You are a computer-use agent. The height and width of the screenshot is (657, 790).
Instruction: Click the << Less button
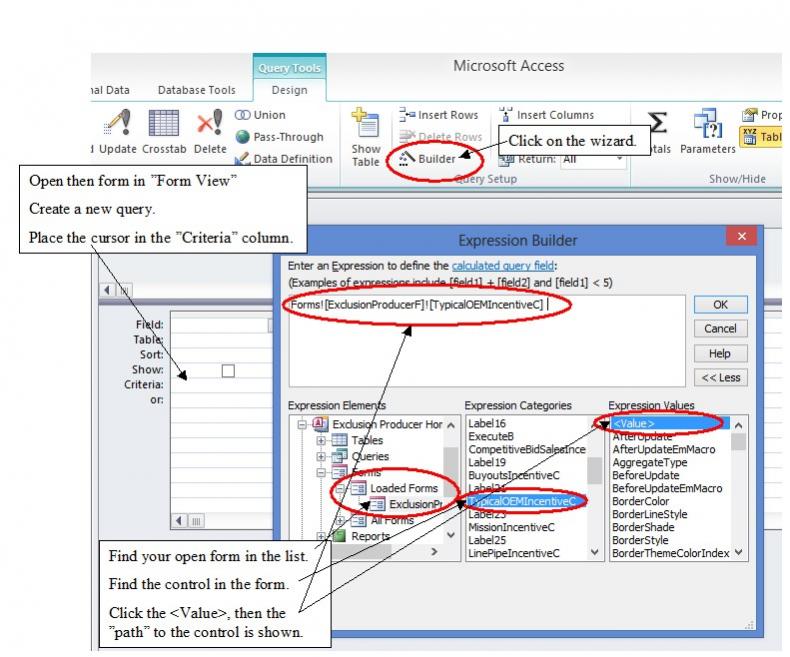pyautogui.click(x=720, y=377)
